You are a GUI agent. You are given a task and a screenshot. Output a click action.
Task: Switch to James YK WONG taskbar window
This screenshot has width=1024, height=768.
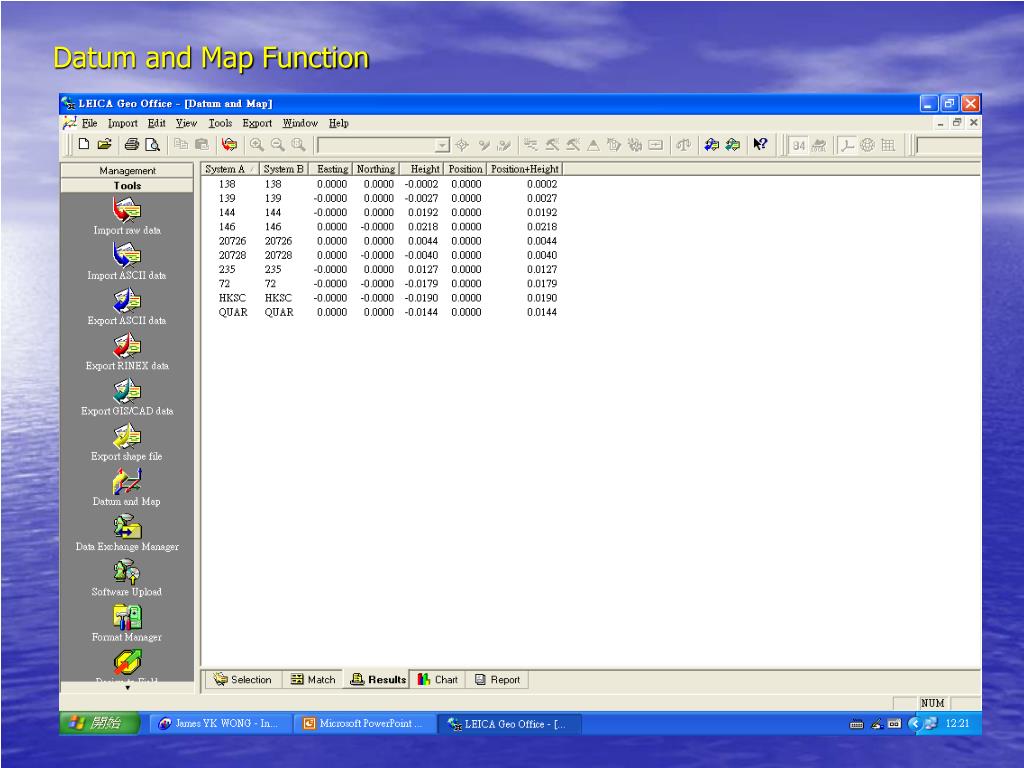[x=219, y=724]
